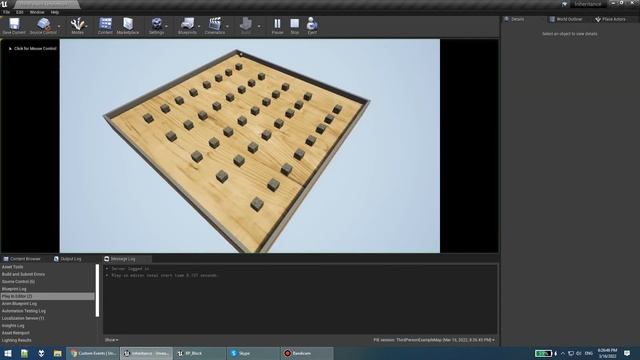
Task: Switch to the Skype taskbar window
Action: [x=253, y=353]
